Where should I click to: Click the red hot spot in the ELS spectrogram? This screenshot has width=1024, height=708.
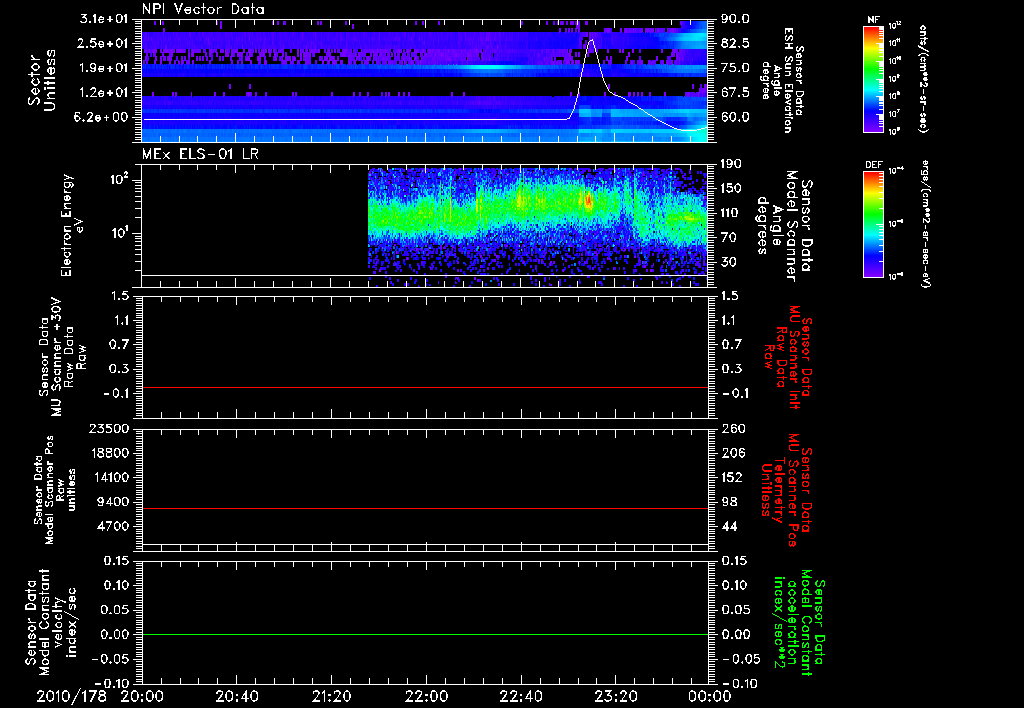coord(588,201)
